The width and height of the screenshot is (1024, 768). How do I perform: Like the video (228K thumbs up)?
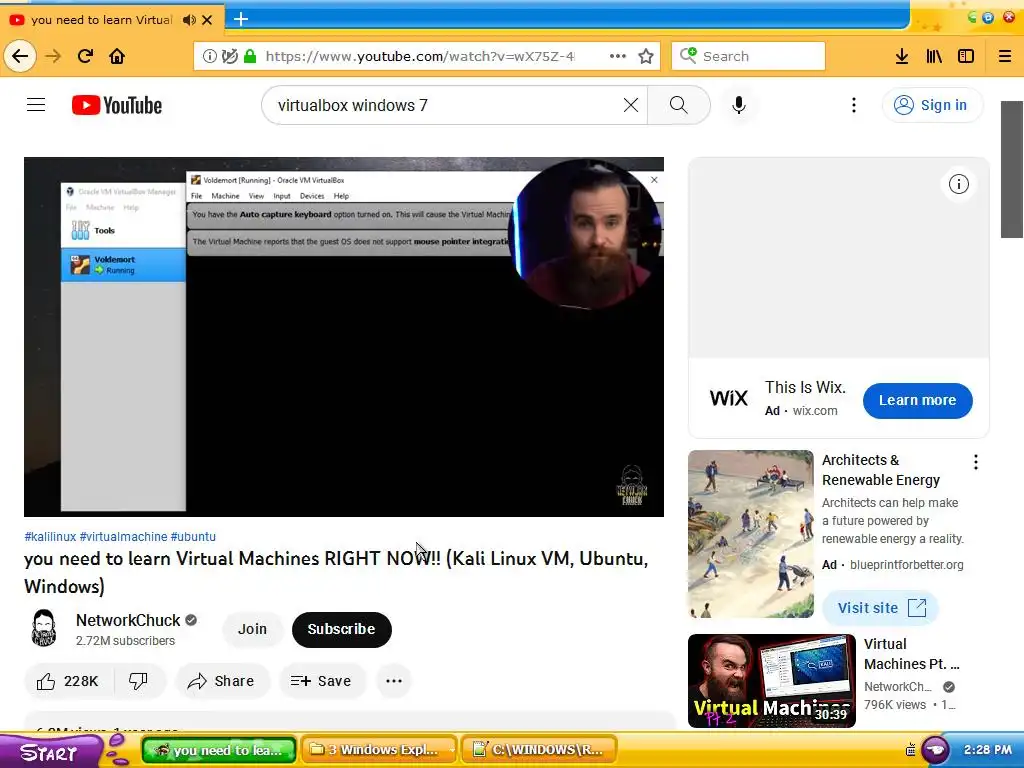68,681
